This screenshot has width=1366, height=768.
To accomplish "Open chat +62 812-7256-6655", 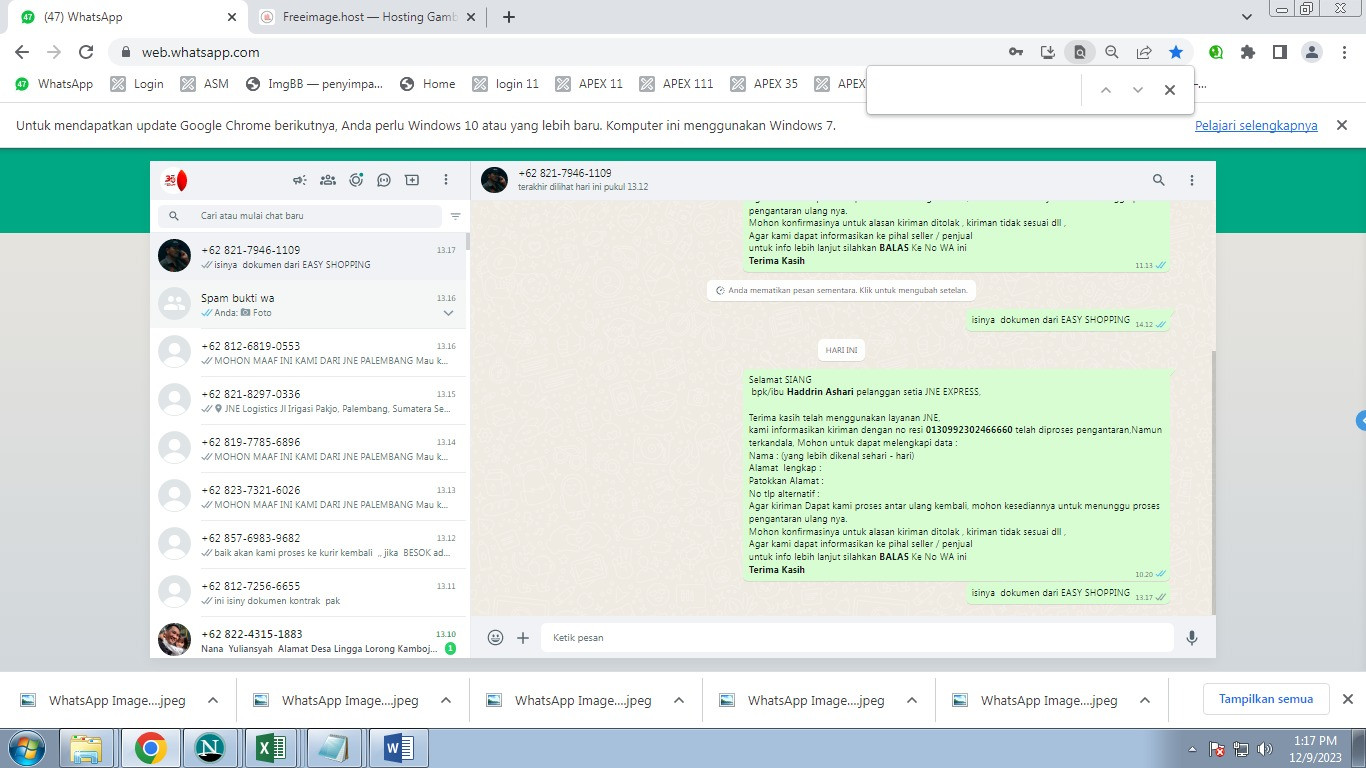I will (309, 593).
